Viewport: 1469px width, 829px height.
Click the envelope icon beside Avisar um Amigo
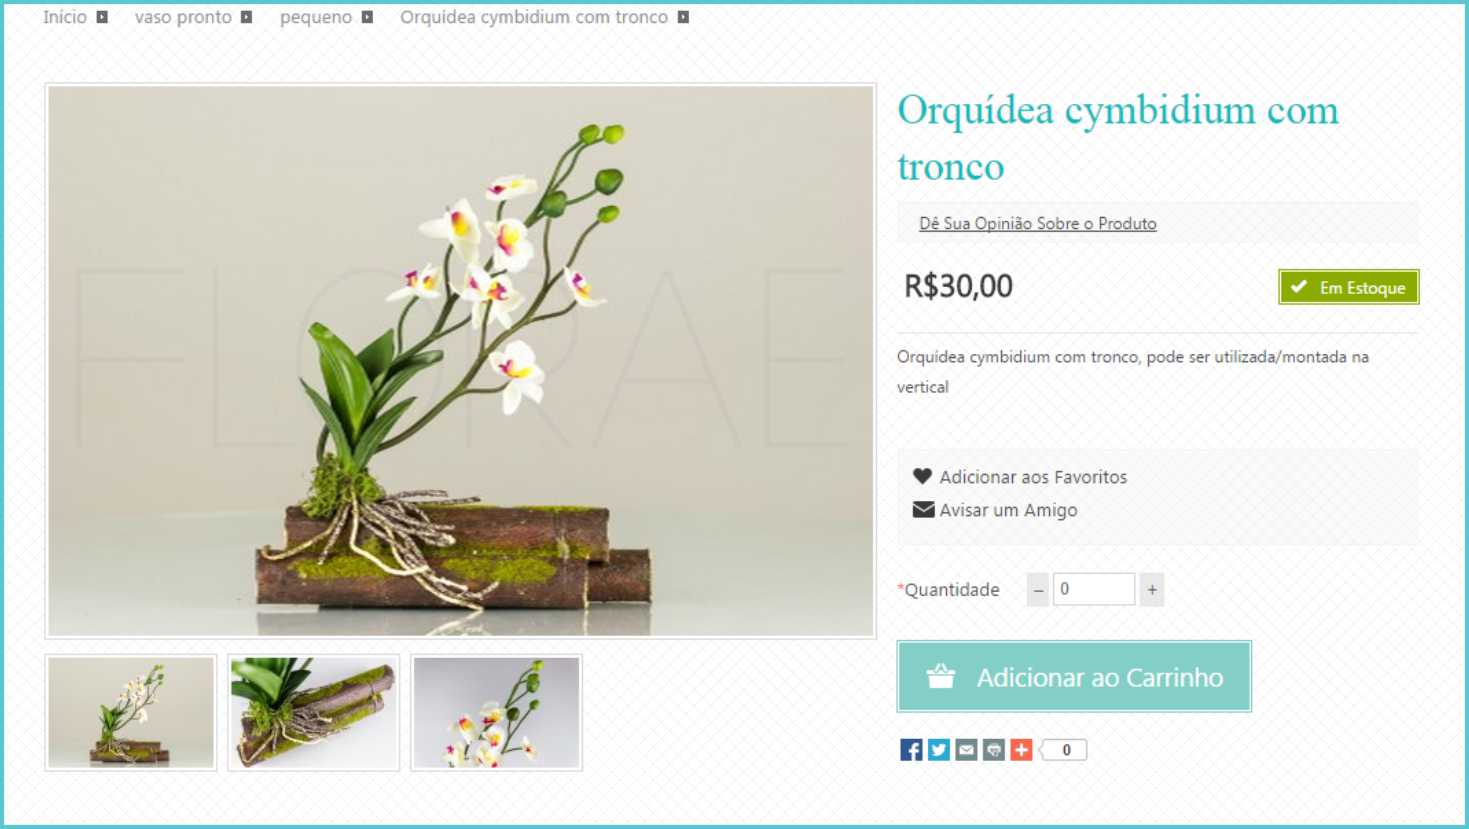[x=923, y=510]
